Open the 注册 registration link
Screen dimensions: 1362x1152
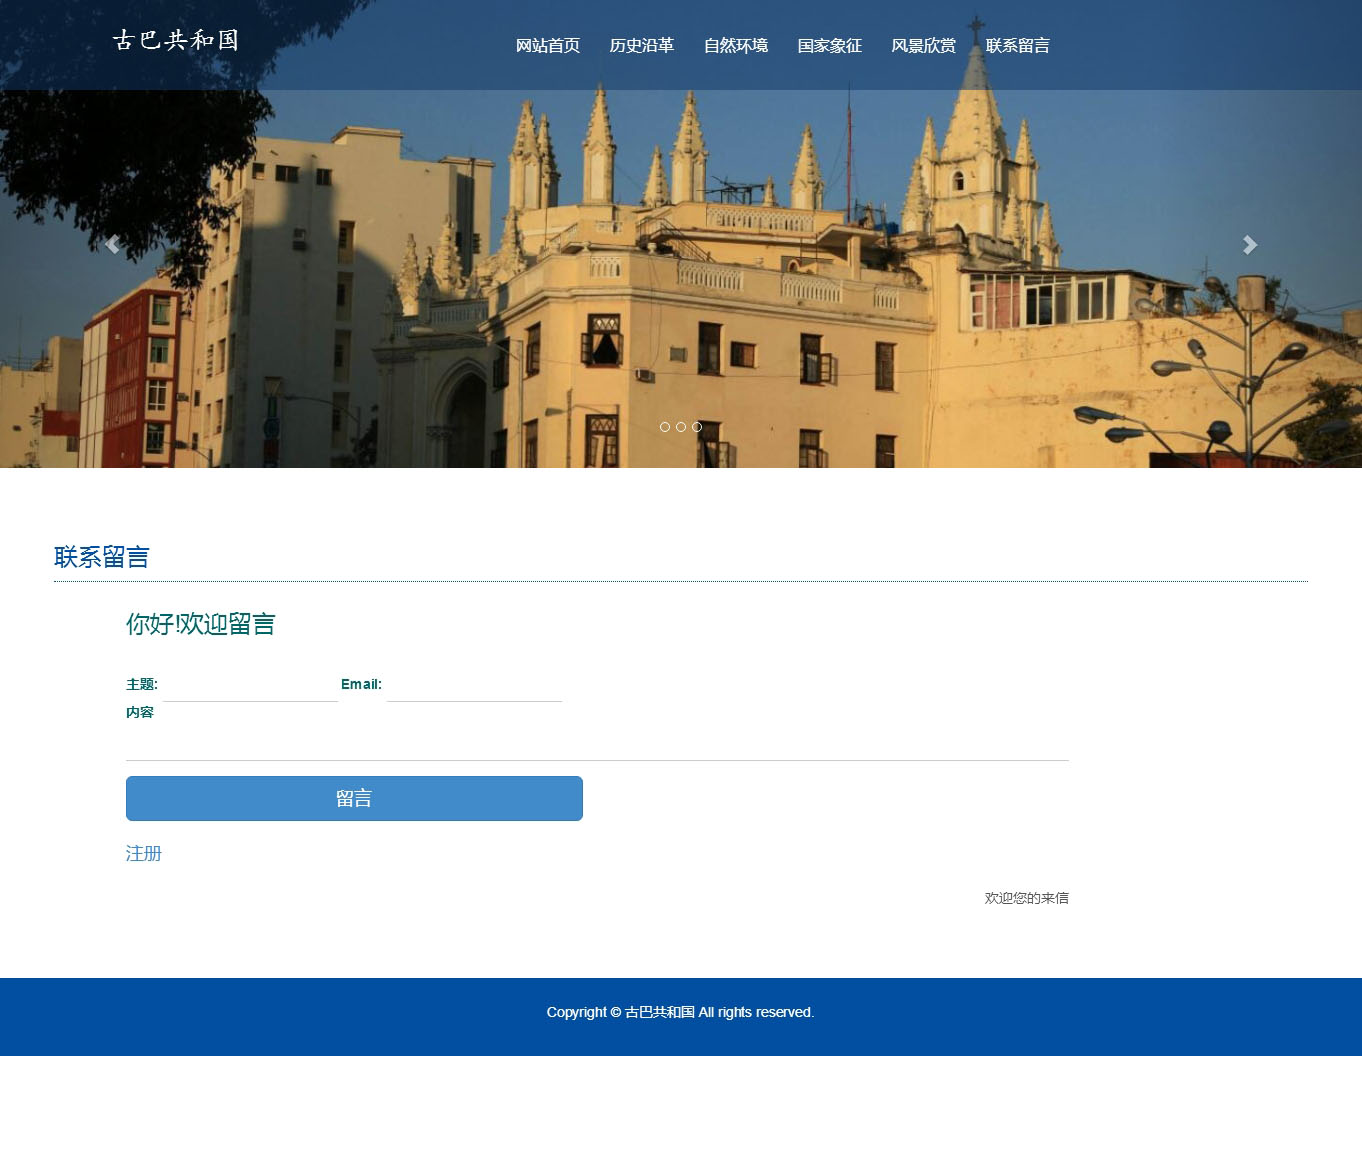pyautogui.click(x=144, y=853)
